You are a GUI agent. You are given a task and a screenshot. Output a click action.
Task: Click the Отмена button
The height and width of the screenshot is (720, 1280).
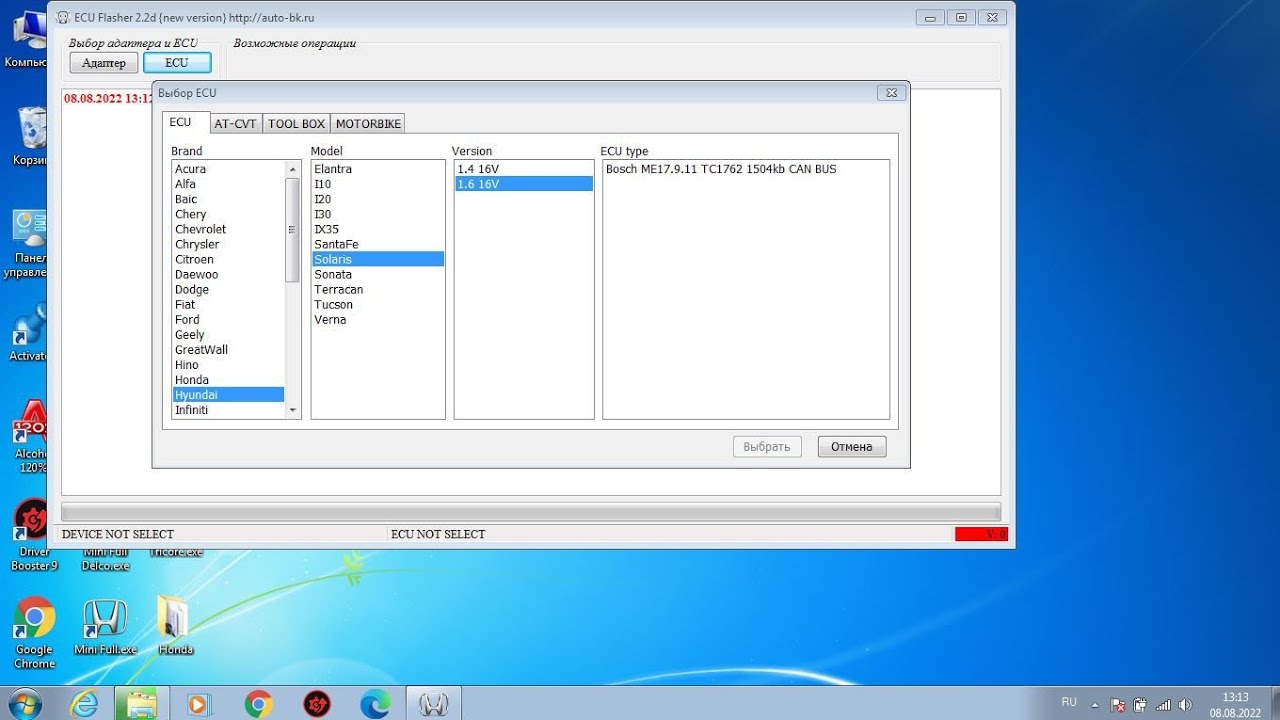(852, 447)
